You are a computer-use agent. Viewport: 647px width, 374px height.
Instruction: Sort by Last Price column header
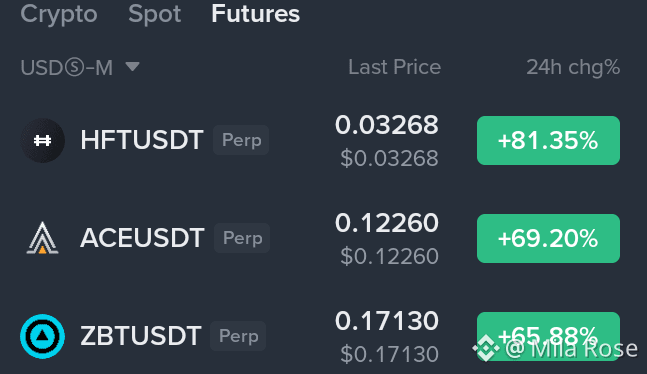pyautogui.click(x=394, y=67)
